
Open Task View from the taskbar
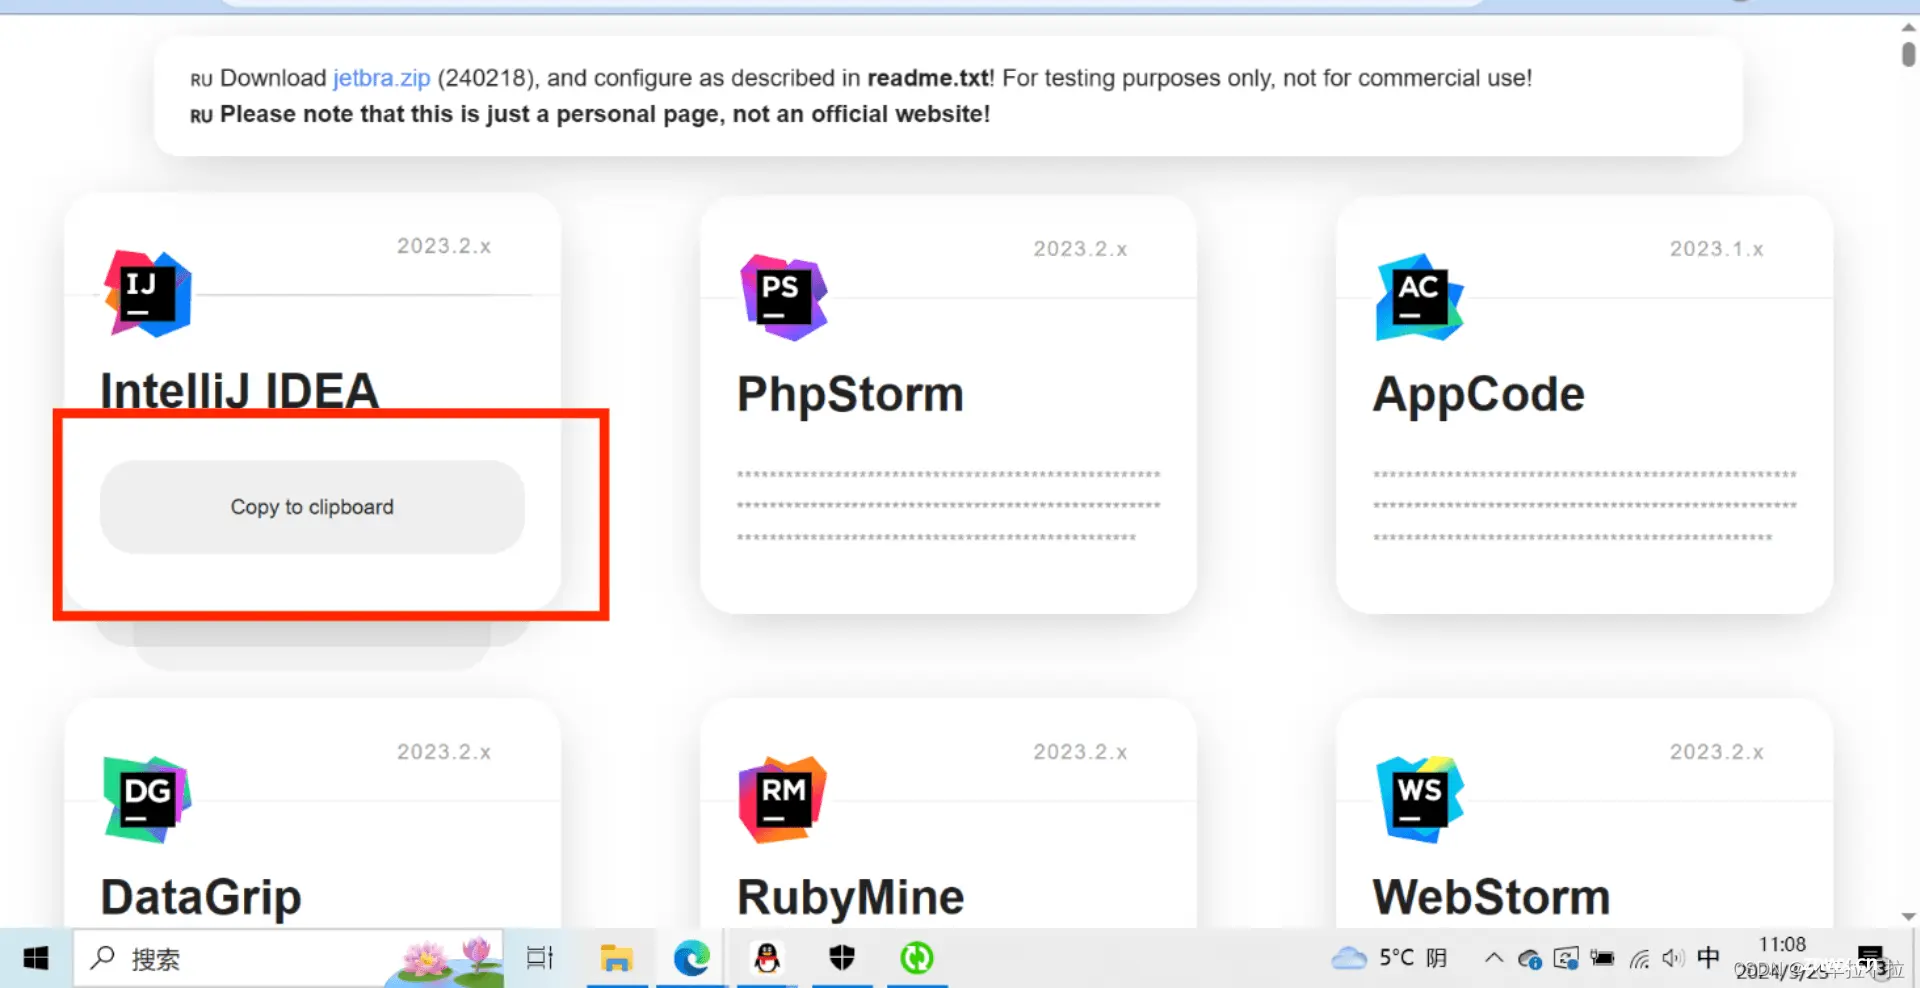click(x=540, y=958)
